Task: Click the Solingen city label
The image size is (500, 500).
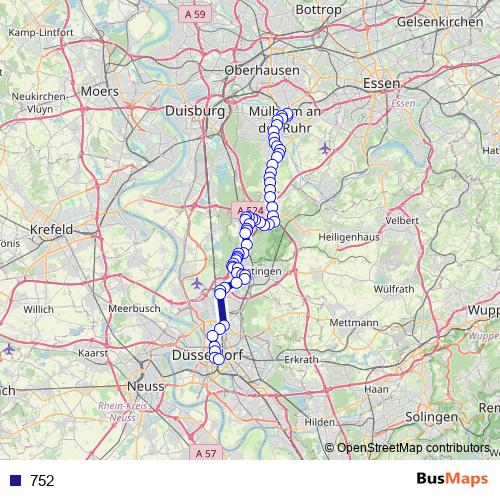Action: [x=432, y=417]
